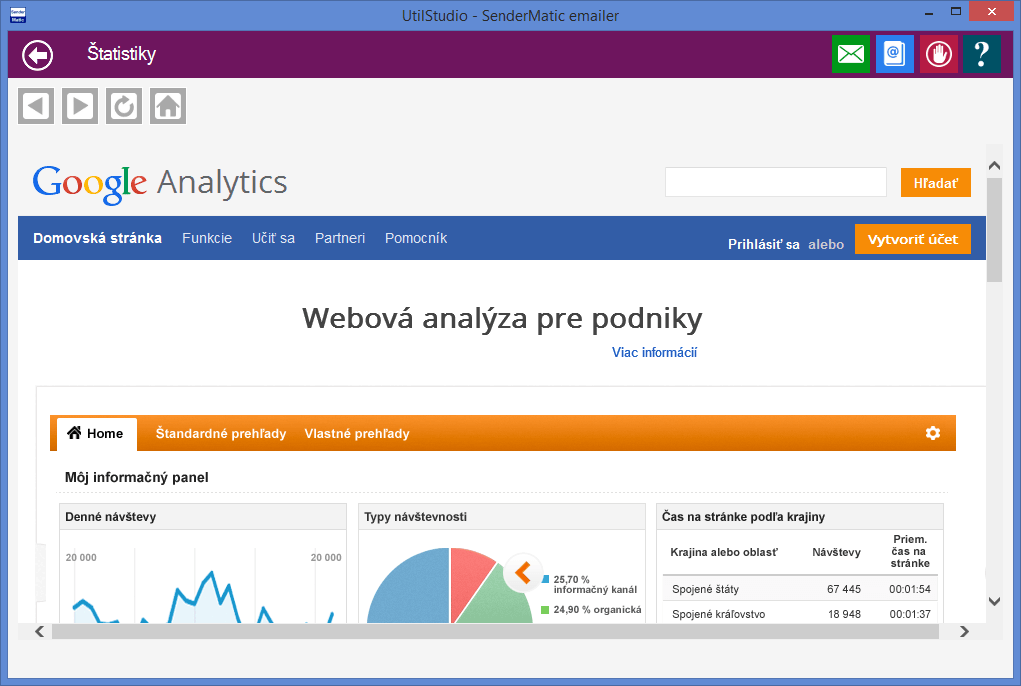Close the SenderMatic emailer window

coord(992,12)
